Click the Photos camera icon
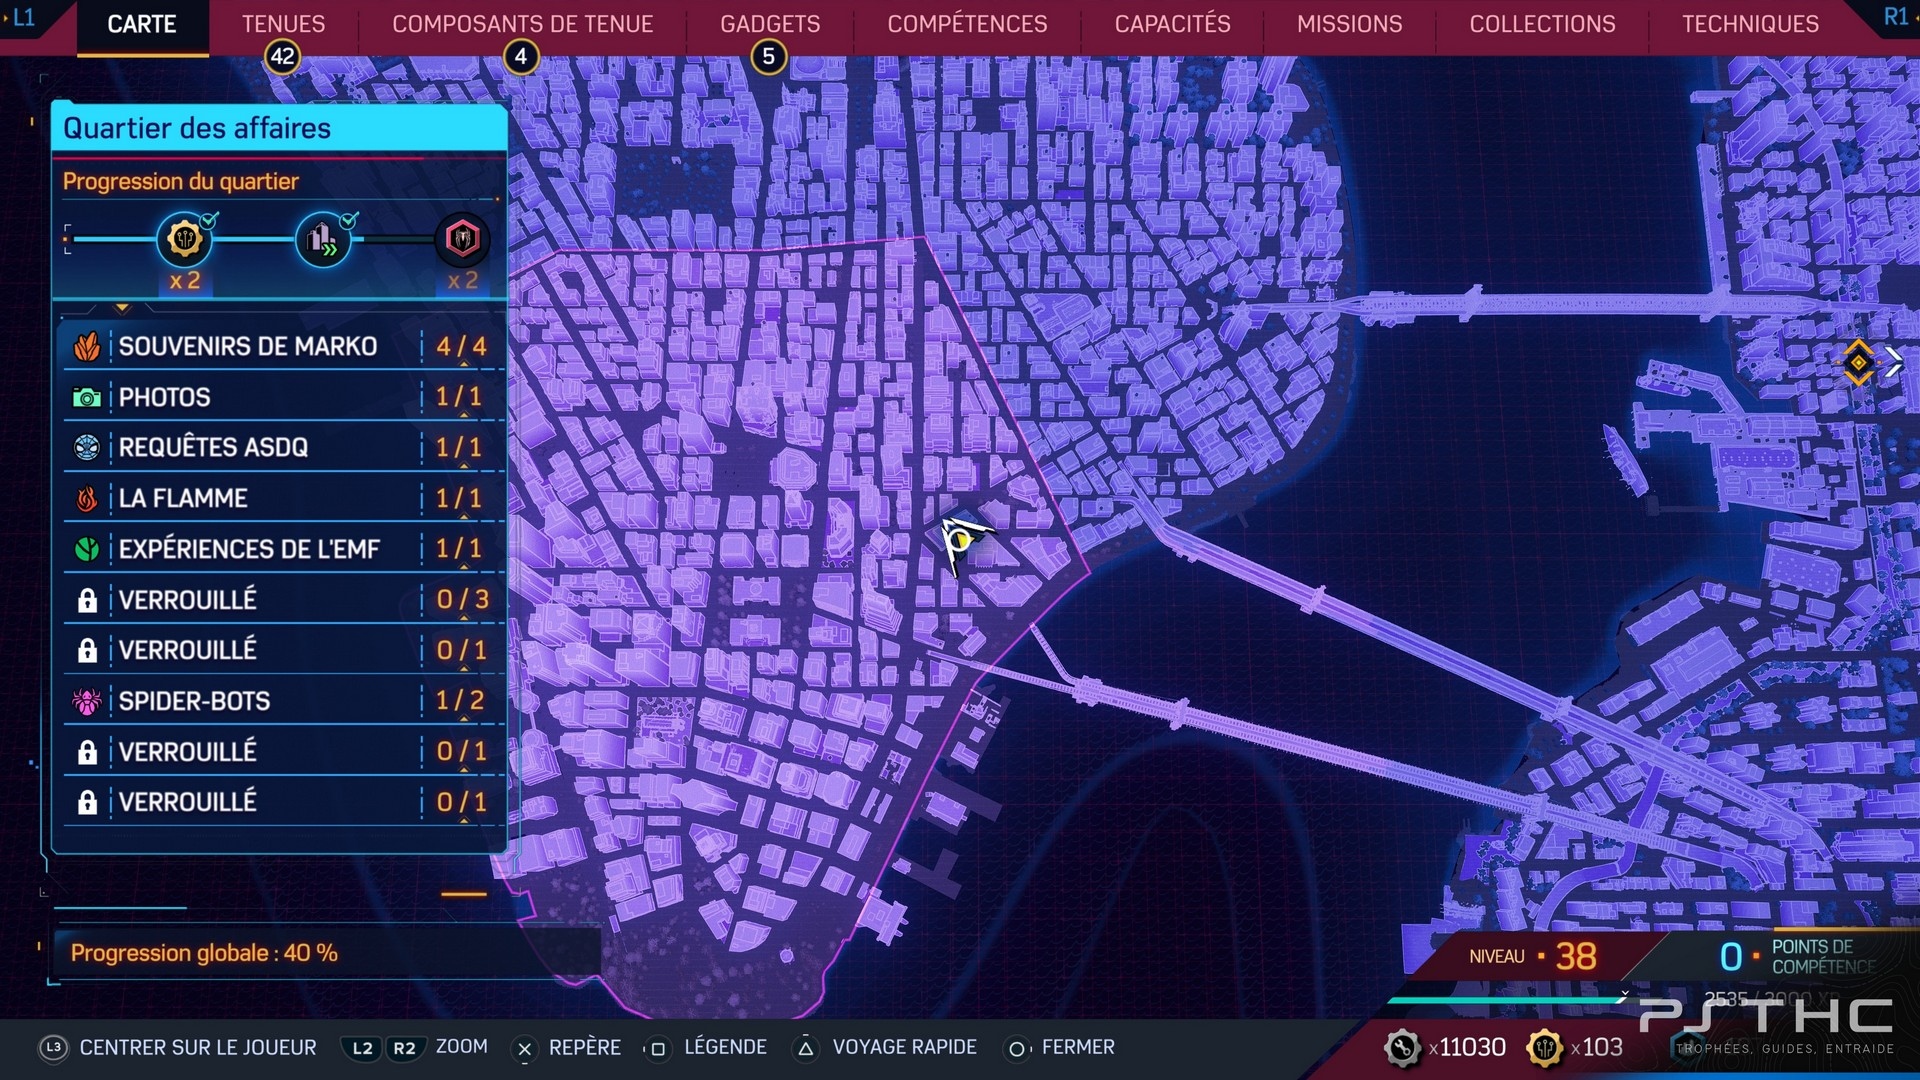This screenshot has width=1920, height=1080. [x=87, y=398]
